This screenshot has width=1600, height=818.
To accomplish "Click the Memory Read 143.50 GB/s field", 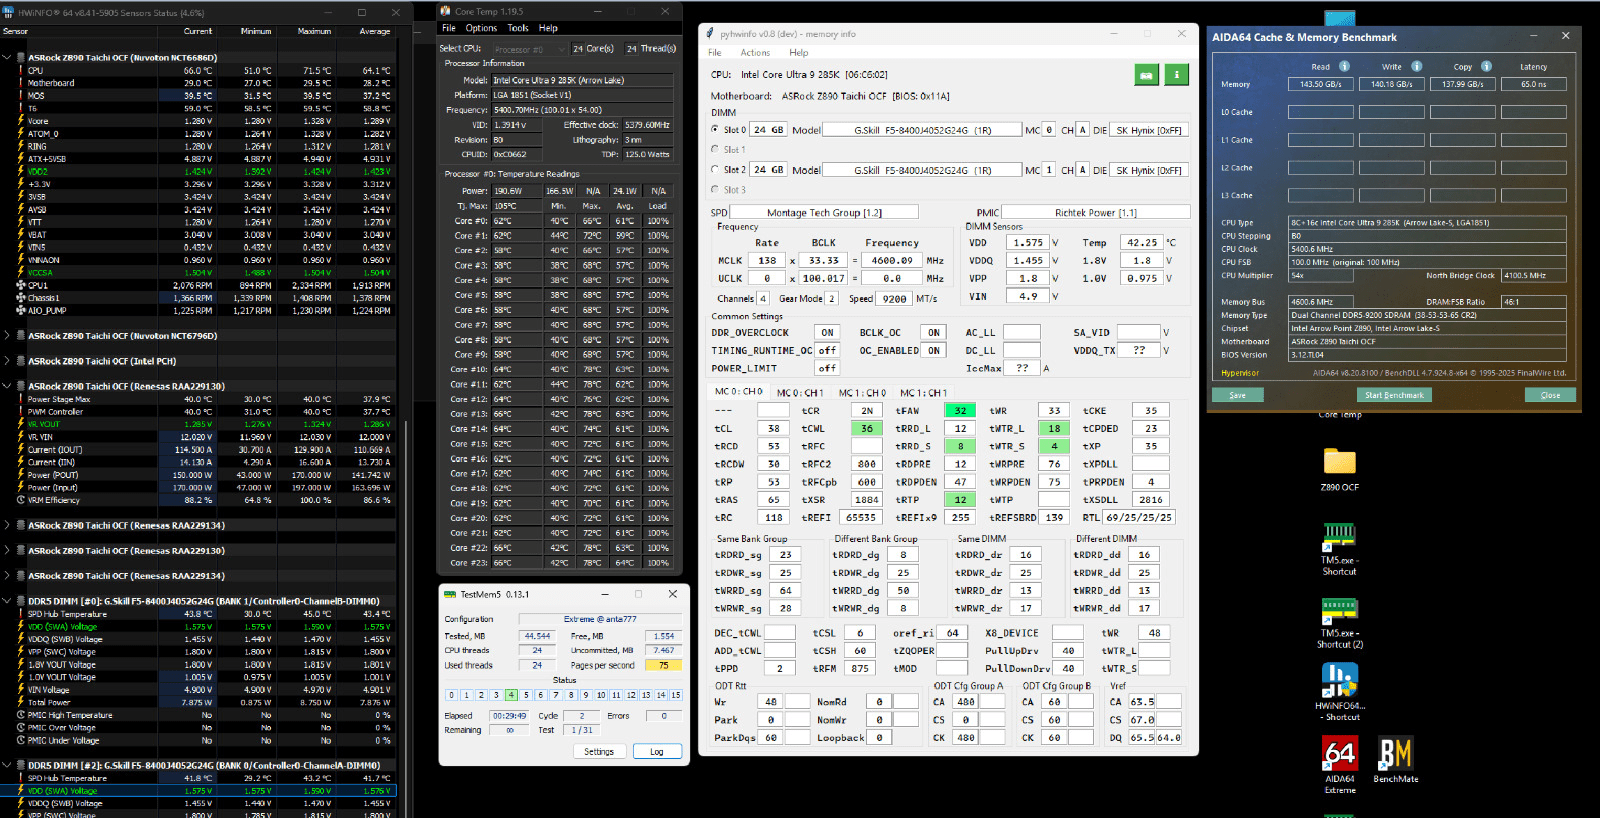I will (x=1320, y=84).
